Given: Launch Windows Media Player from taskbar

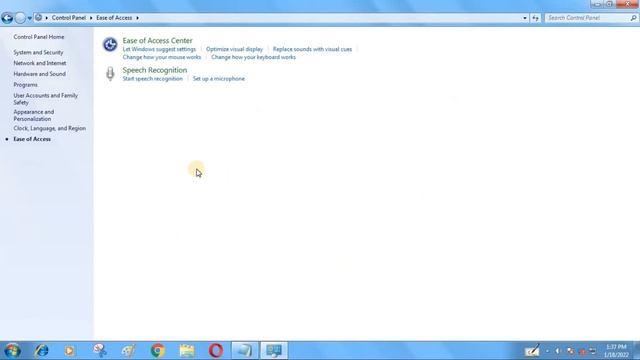Looking at the screenshot, I should 69,351.
